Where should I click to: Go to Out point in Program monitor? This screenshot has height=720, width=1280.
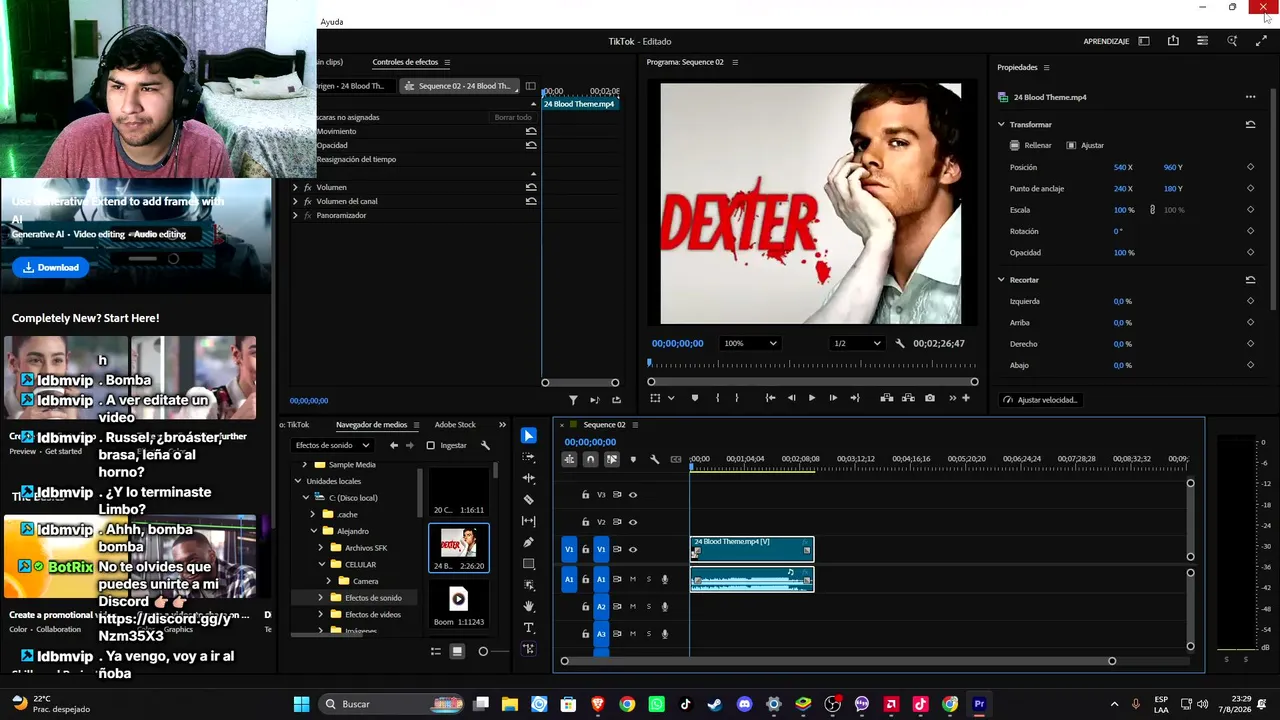click(854, 398)
